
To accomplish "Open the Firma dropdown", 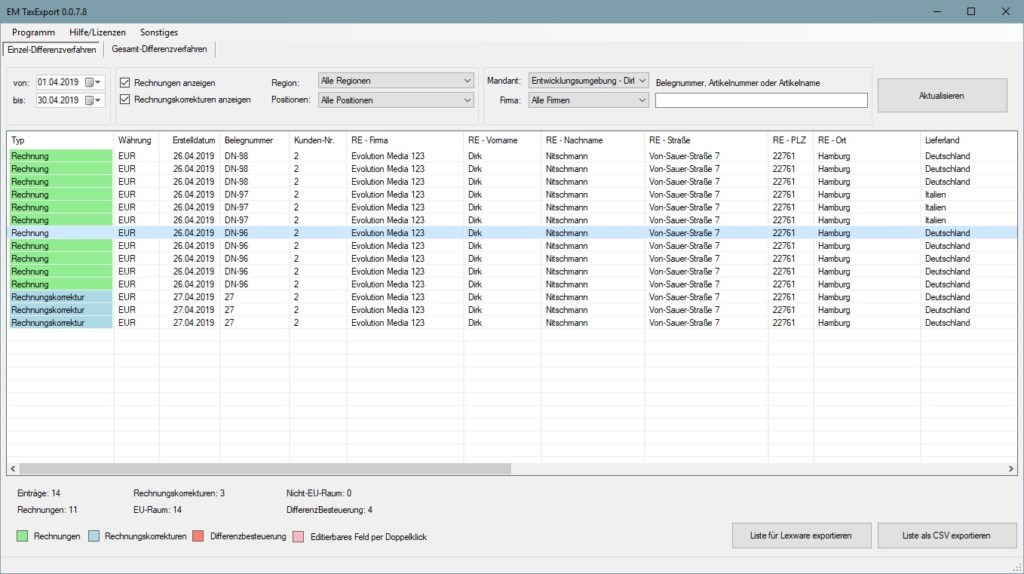I will pyautogui.click(x=588, y=100).
